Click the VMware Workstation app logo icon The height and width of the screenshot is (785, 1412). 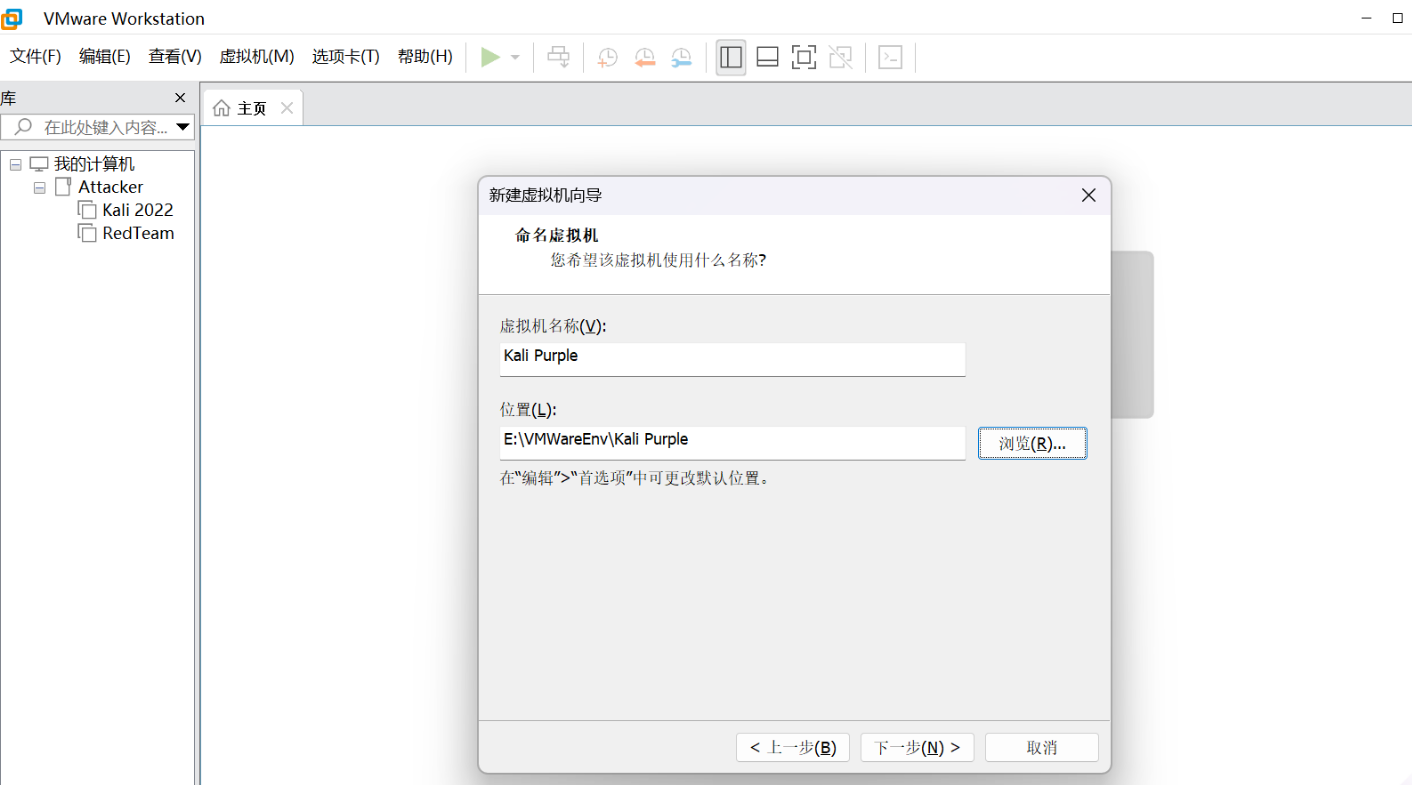12,18
